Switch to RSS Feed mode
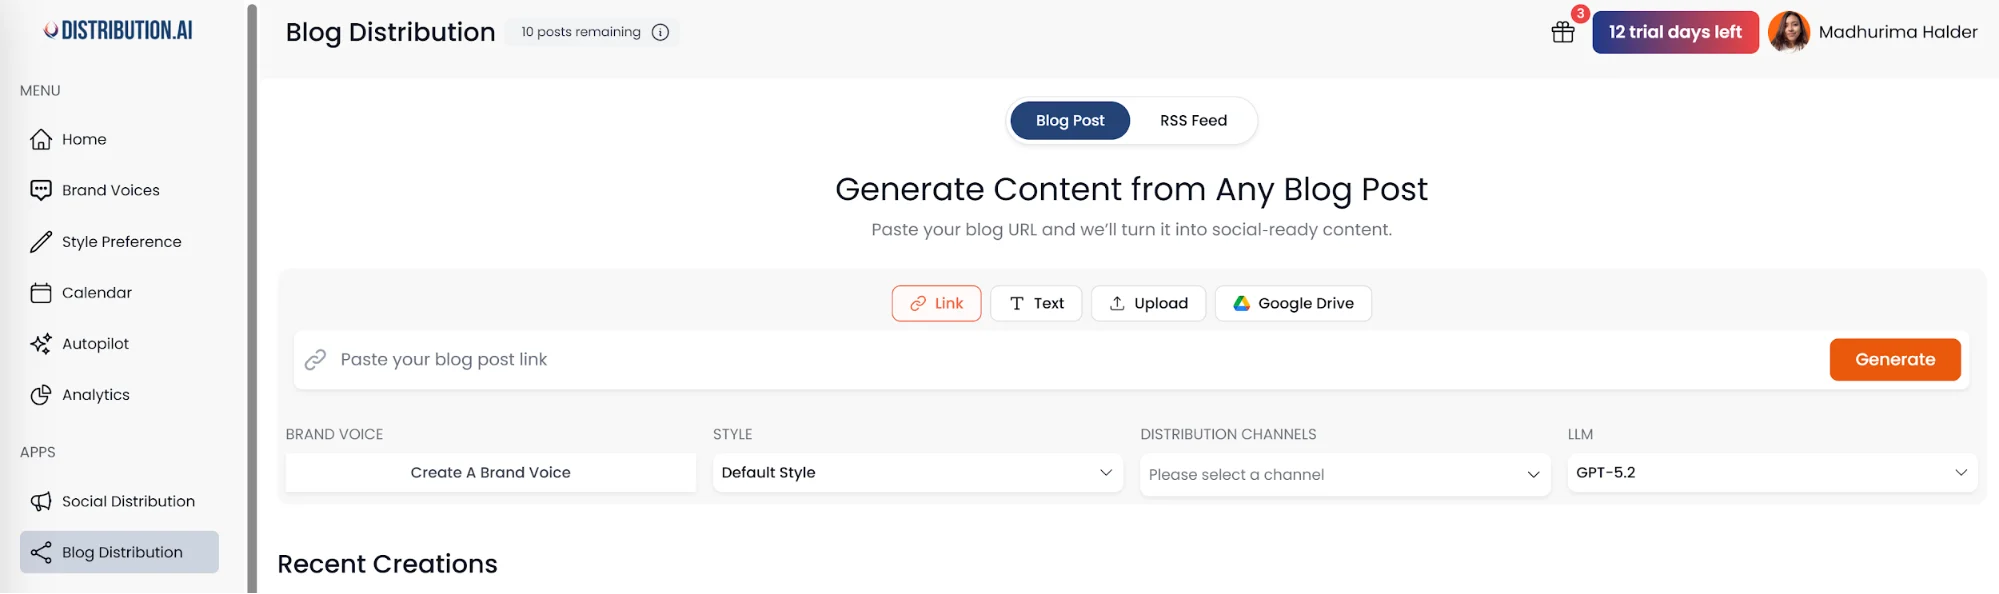 click(1193, 121)
